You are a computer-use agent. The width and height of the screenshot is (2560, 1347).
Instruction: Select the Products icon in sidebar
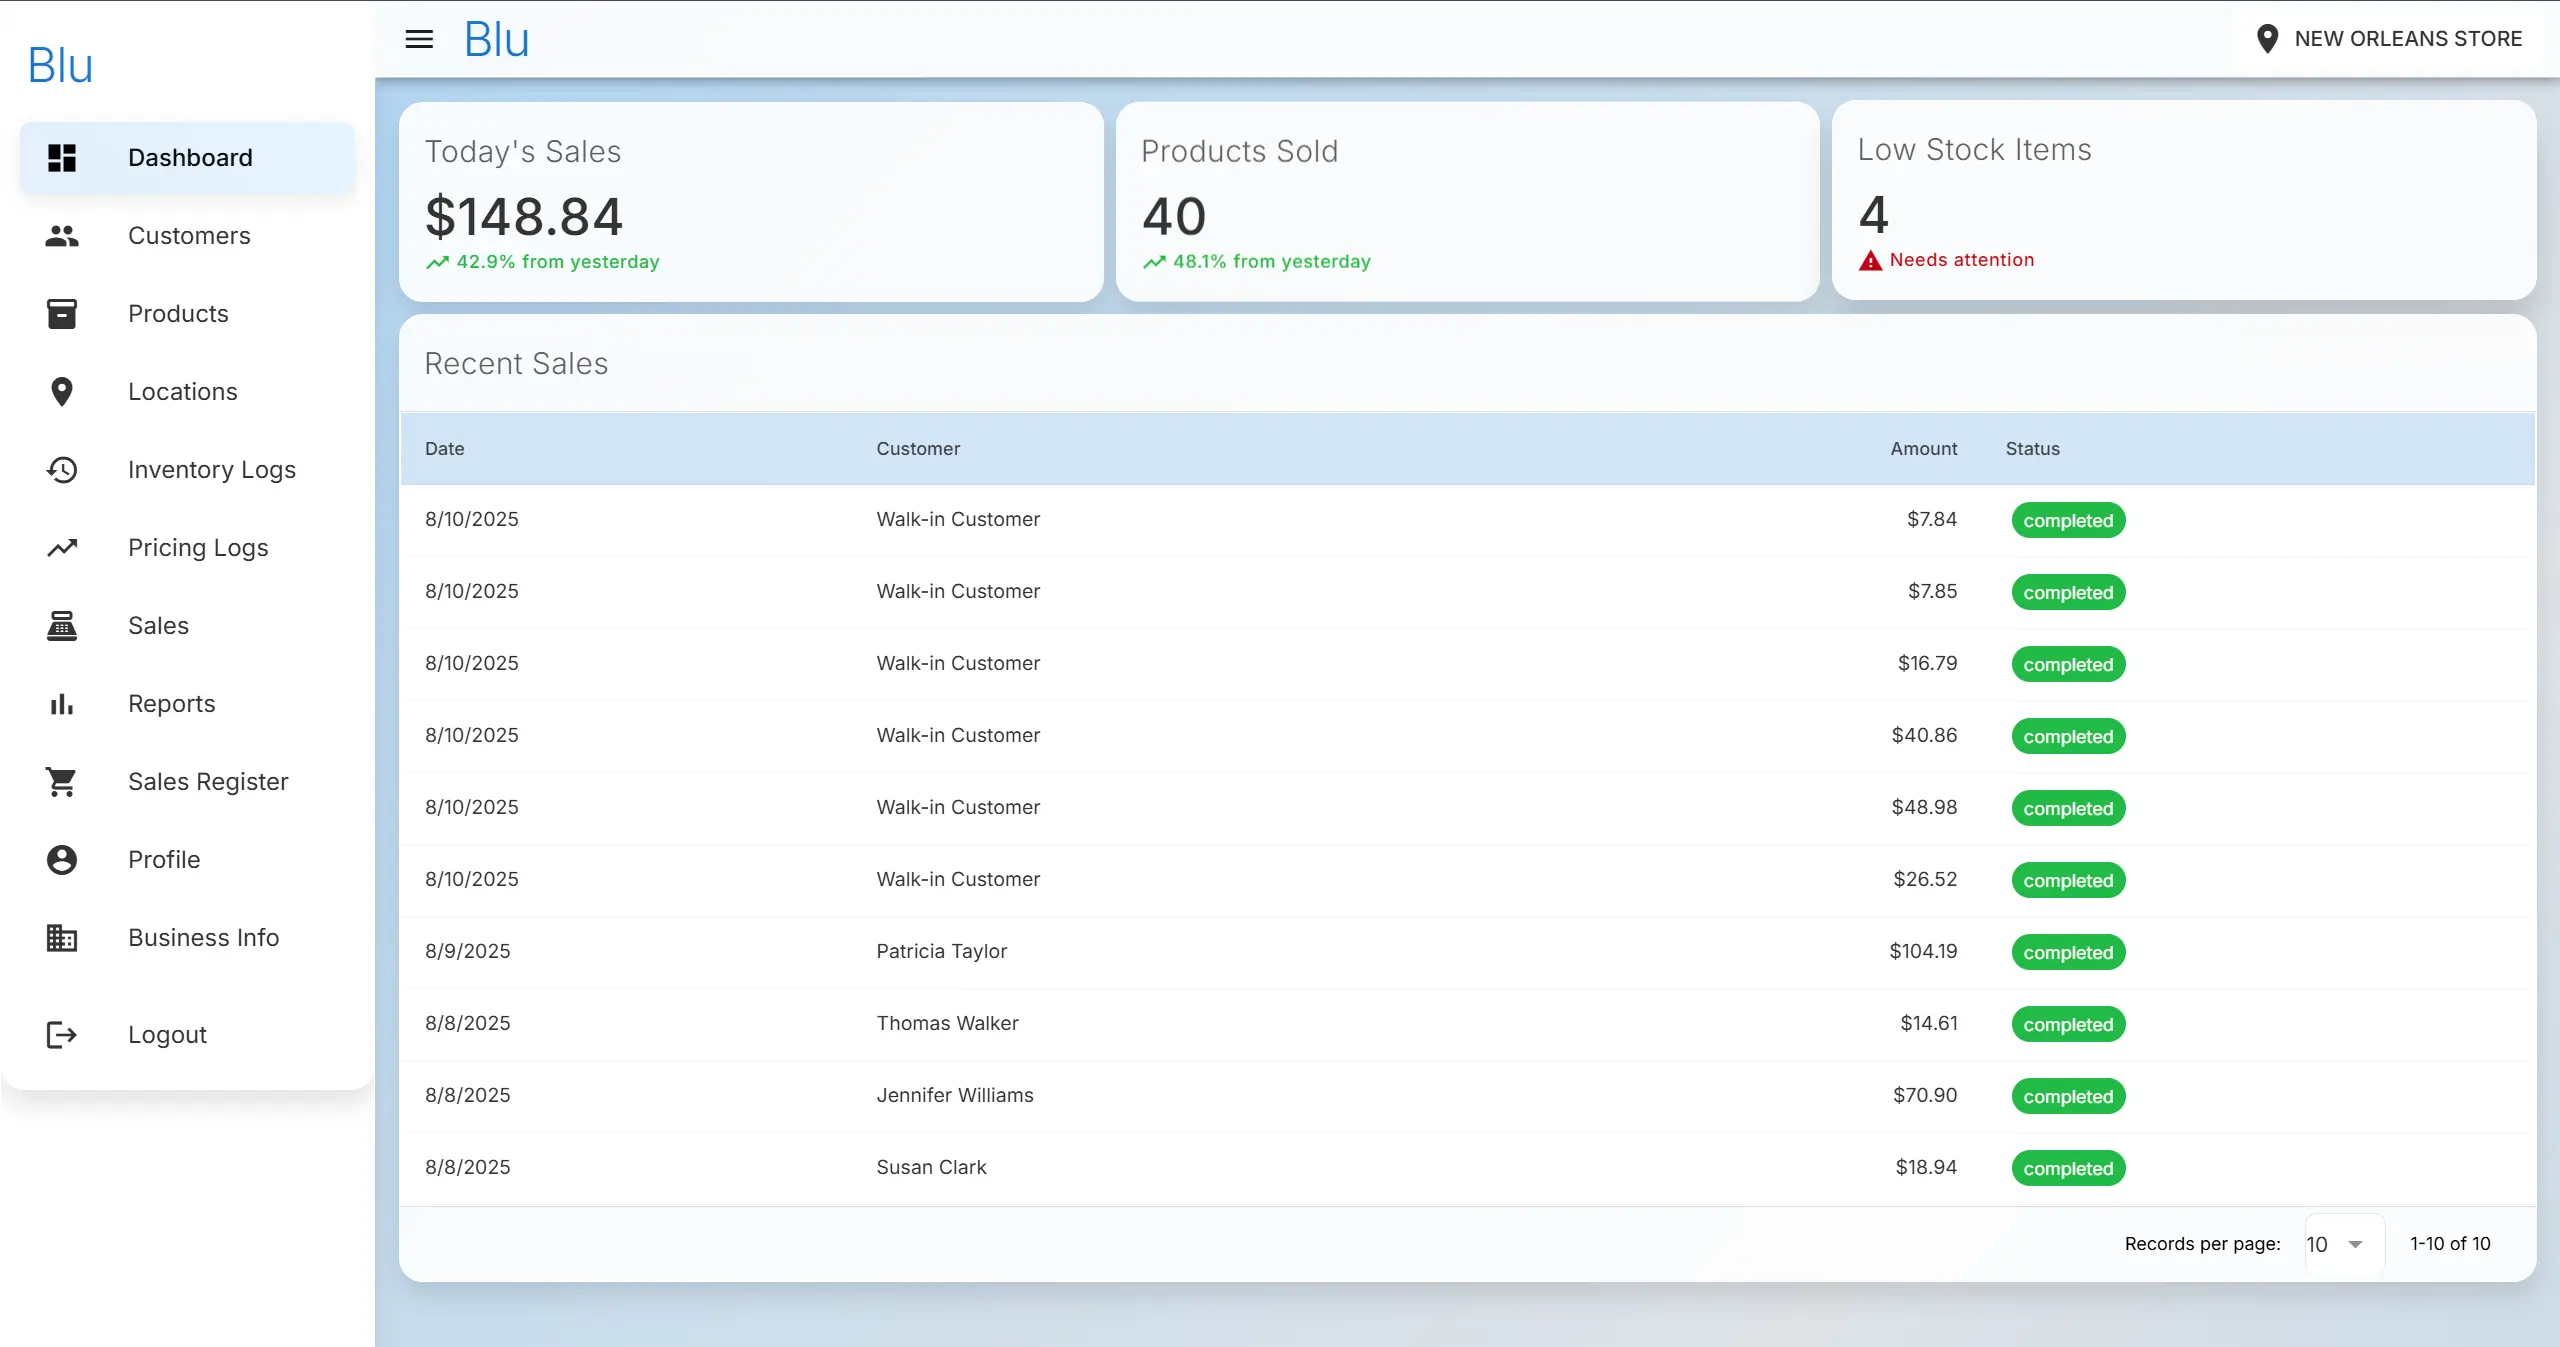[62, 313]
